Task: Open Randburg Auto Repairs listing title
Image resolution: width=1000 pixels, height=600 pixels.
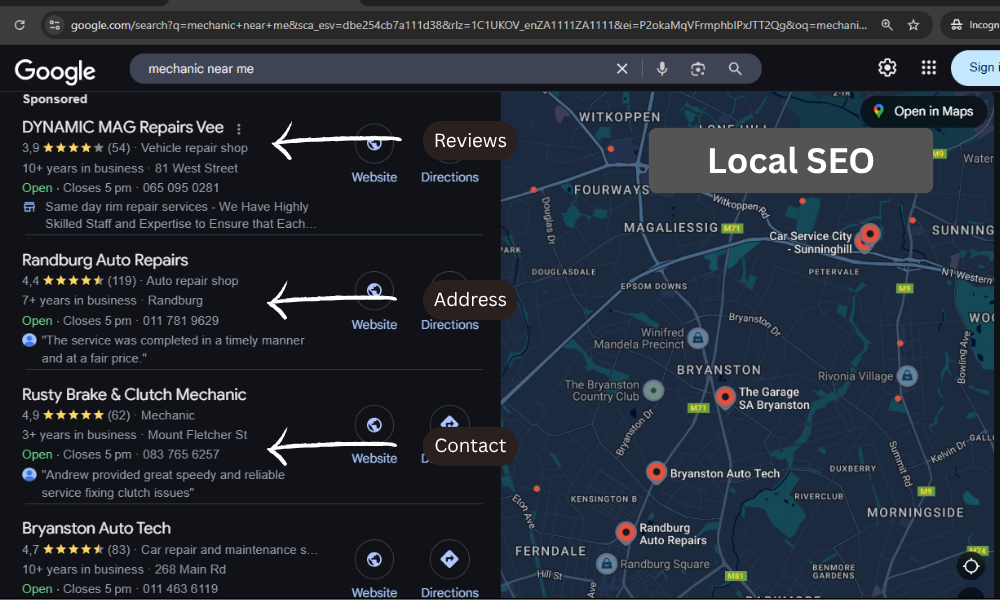Action: [105, 260]
